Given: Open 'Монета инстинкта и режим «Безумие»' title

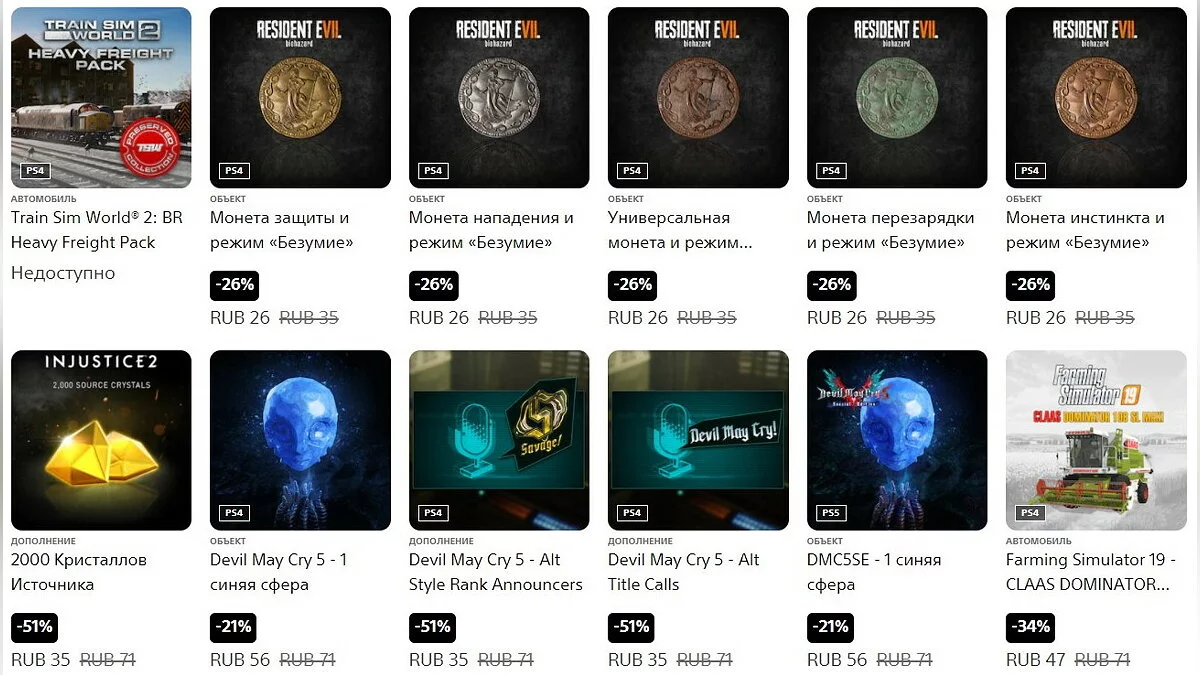Looking at the screenshot, I should (x=1085, y=230).
